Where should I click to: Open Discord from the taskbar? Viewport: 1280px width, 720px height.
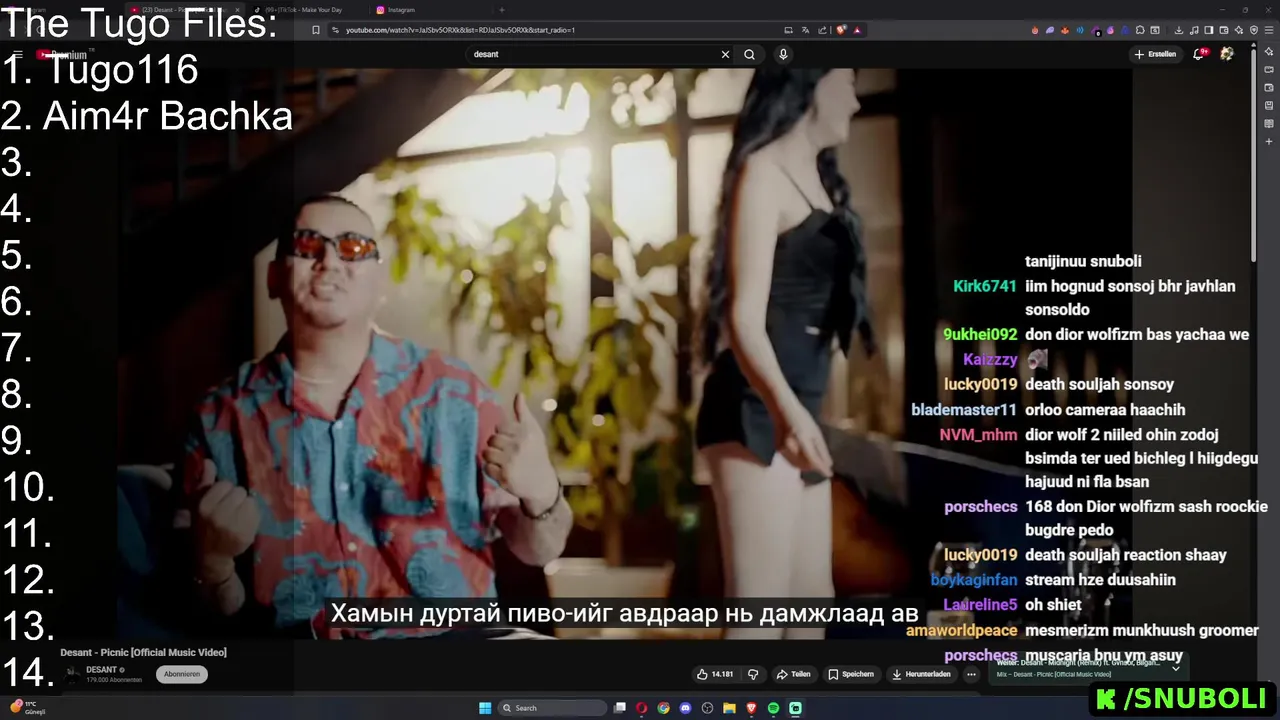685,708
